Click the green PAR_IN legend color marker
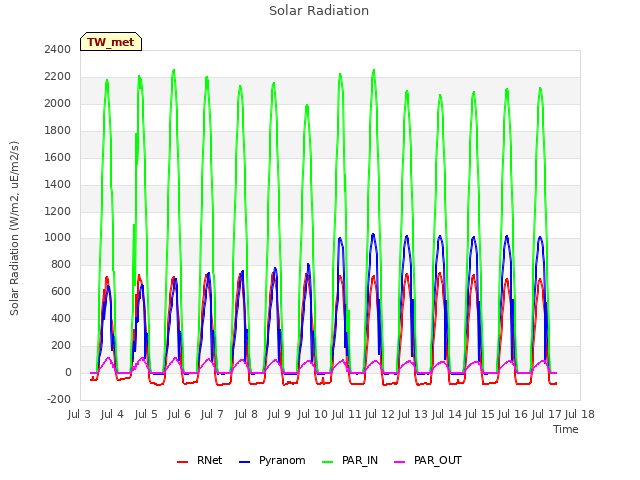 point(328,462)
